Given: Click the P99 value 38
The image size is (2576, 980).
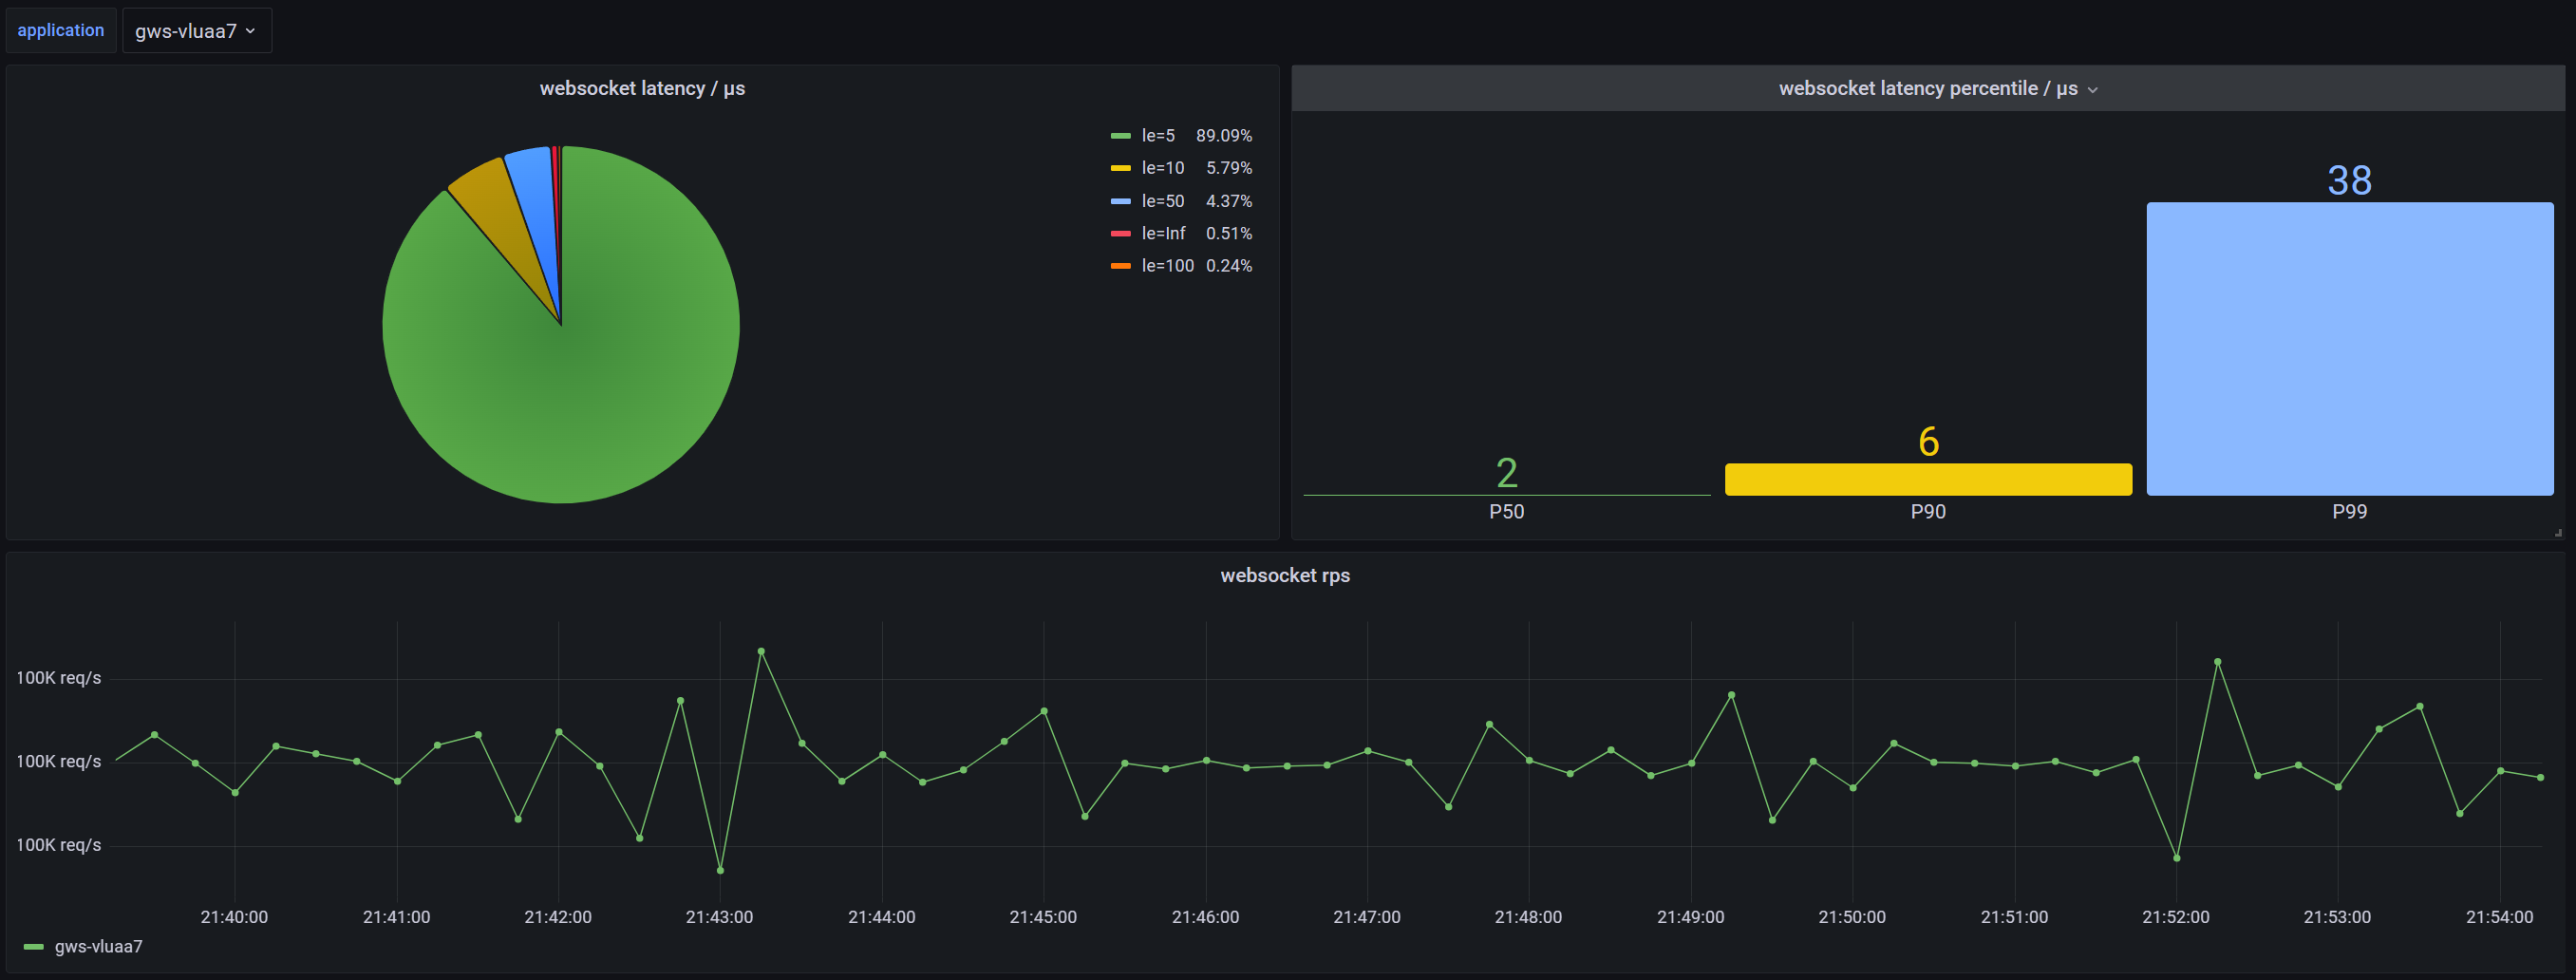Looking at the screenshot, I should click(x=2349, y=181).
